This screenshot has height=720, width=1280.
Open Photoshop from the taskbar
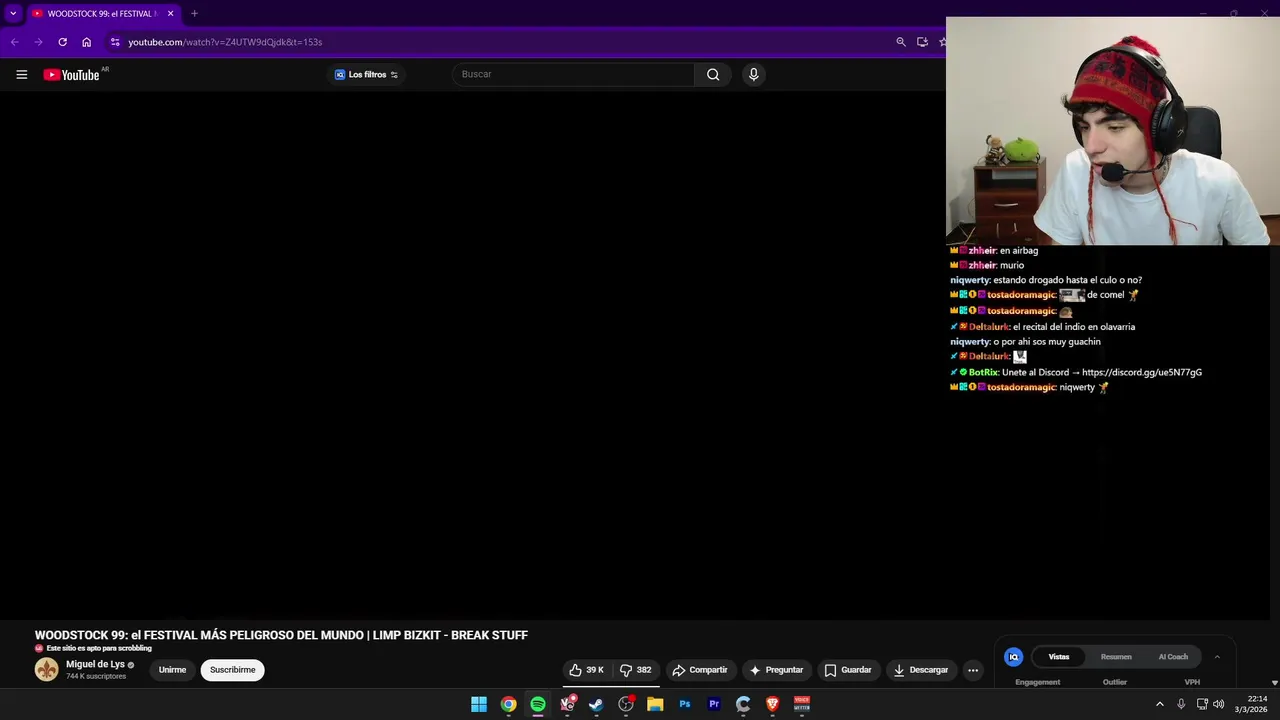(685, 704)
